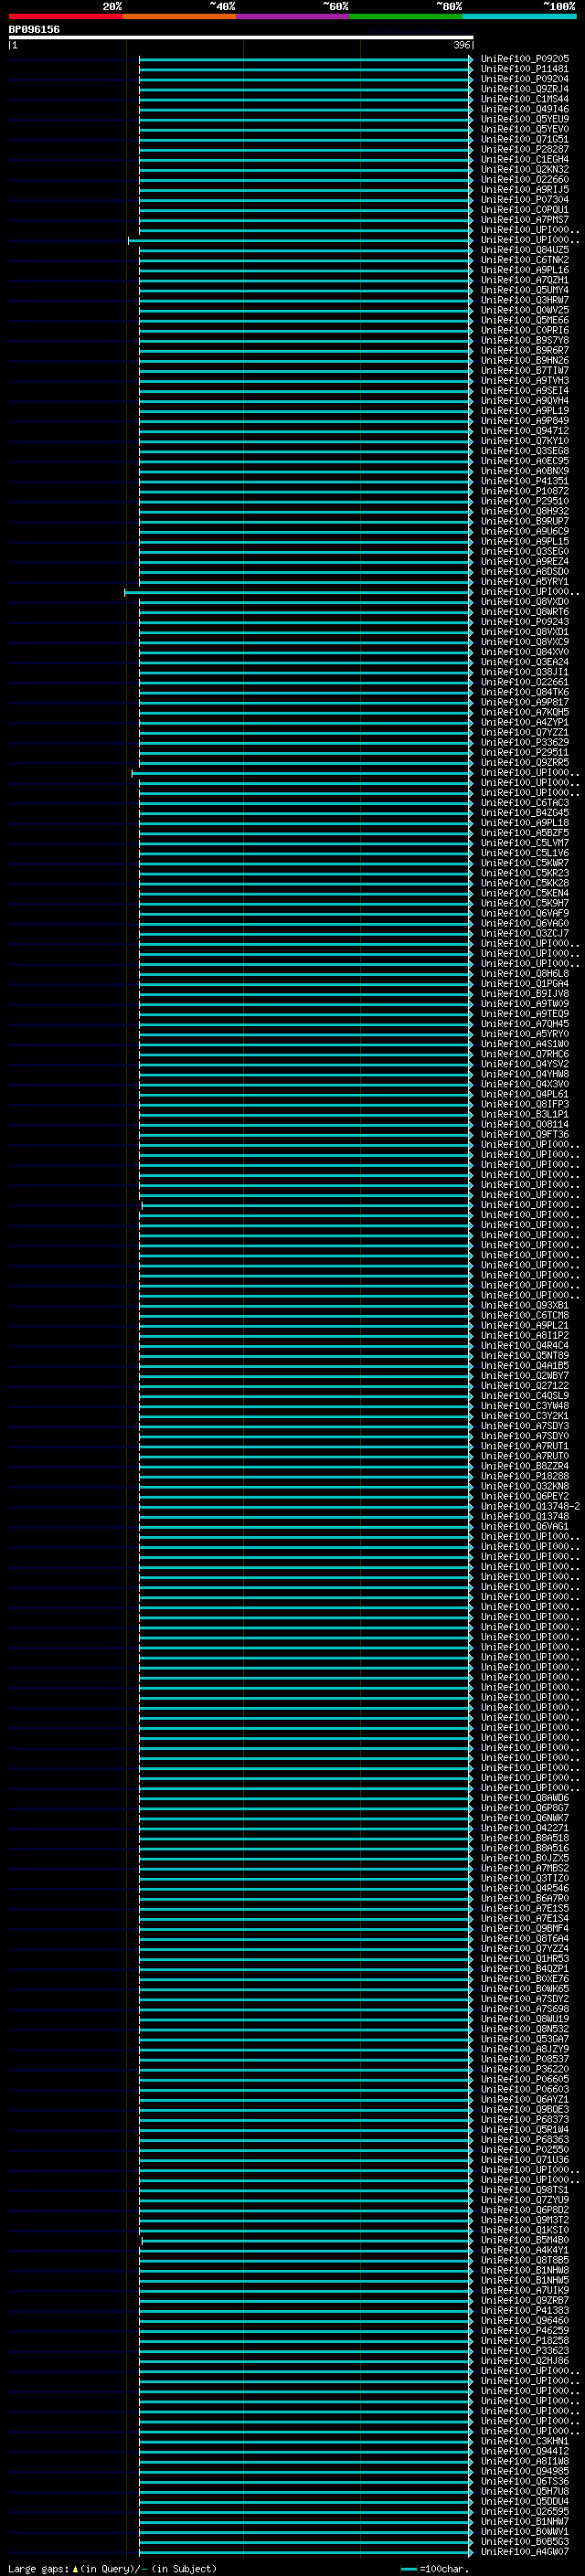Click the red 20% identity legend segment
This screenshot has width=585, height=2576.
pyautogui.click(x=65, y=16)
